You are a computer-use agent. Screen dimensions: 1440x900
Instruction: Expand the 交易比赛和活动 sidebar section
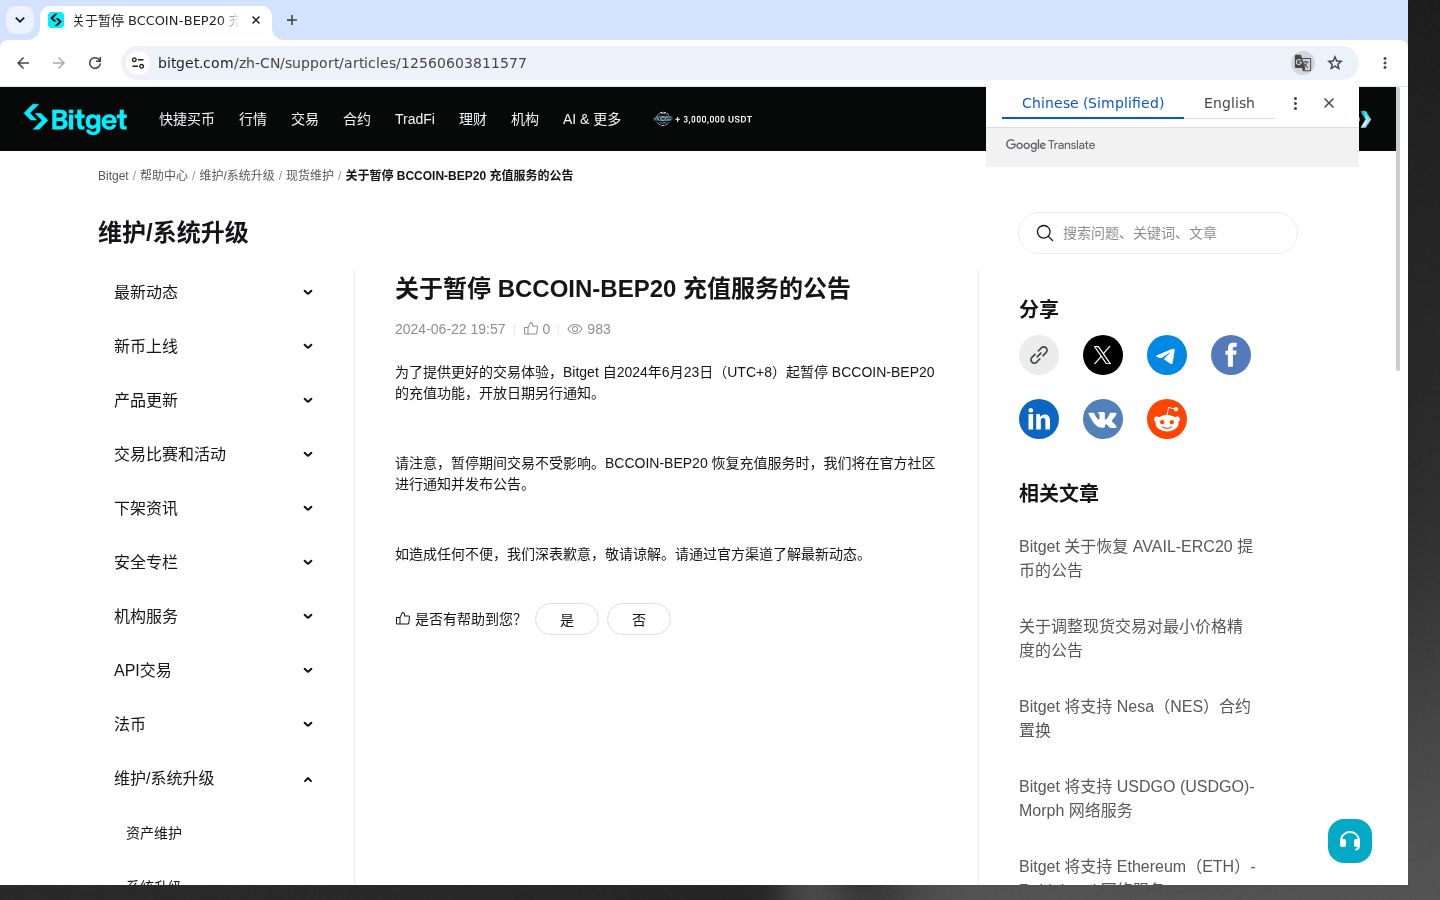click(214, 454)
